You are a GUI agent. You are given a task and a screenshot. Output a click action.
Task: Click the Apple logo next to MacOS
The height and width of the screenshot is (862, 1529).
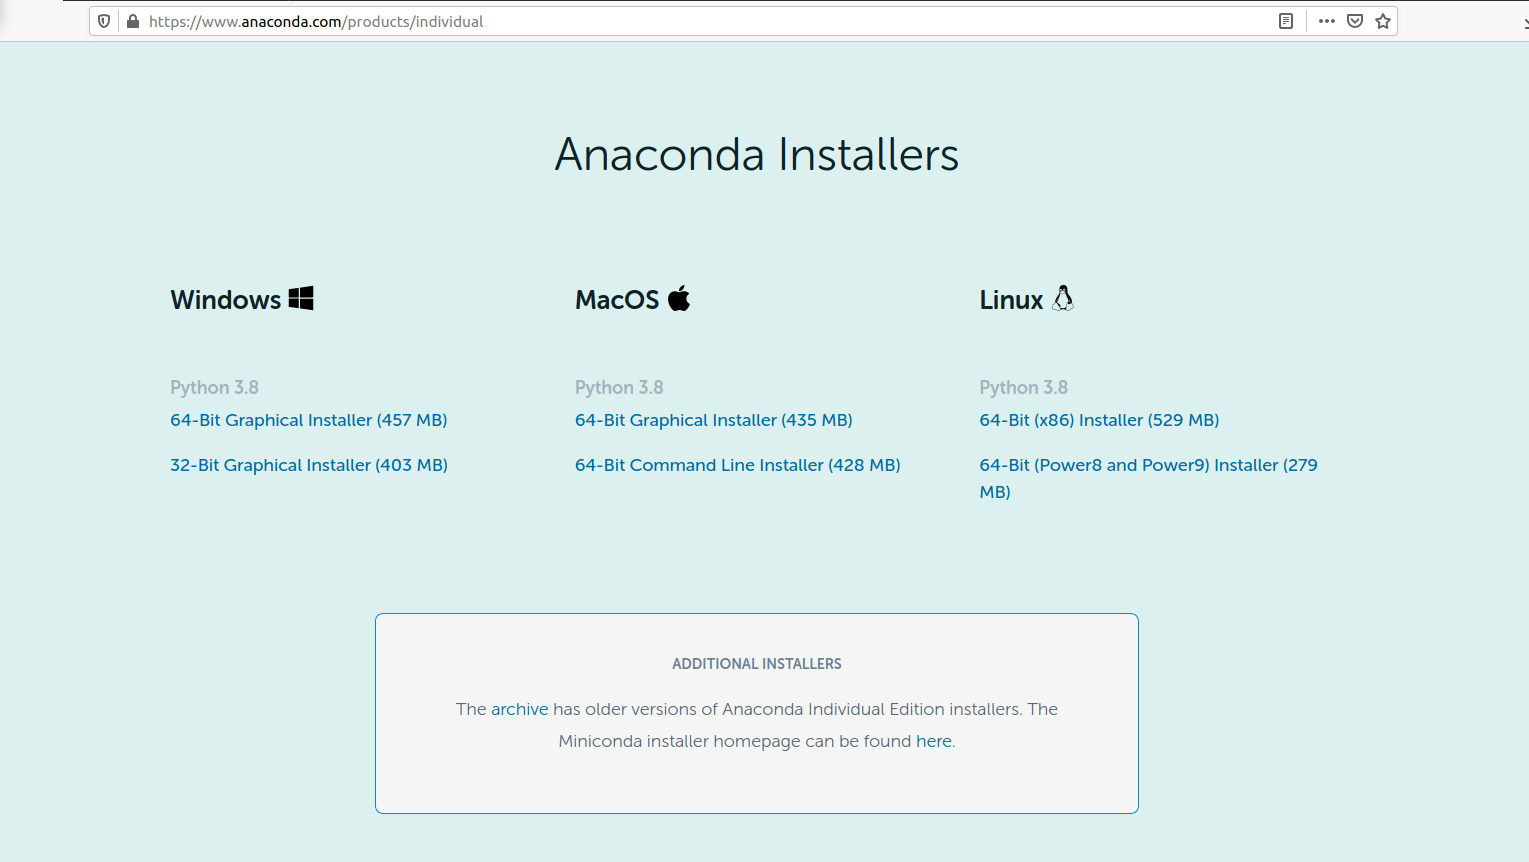[x=679, y=298]
